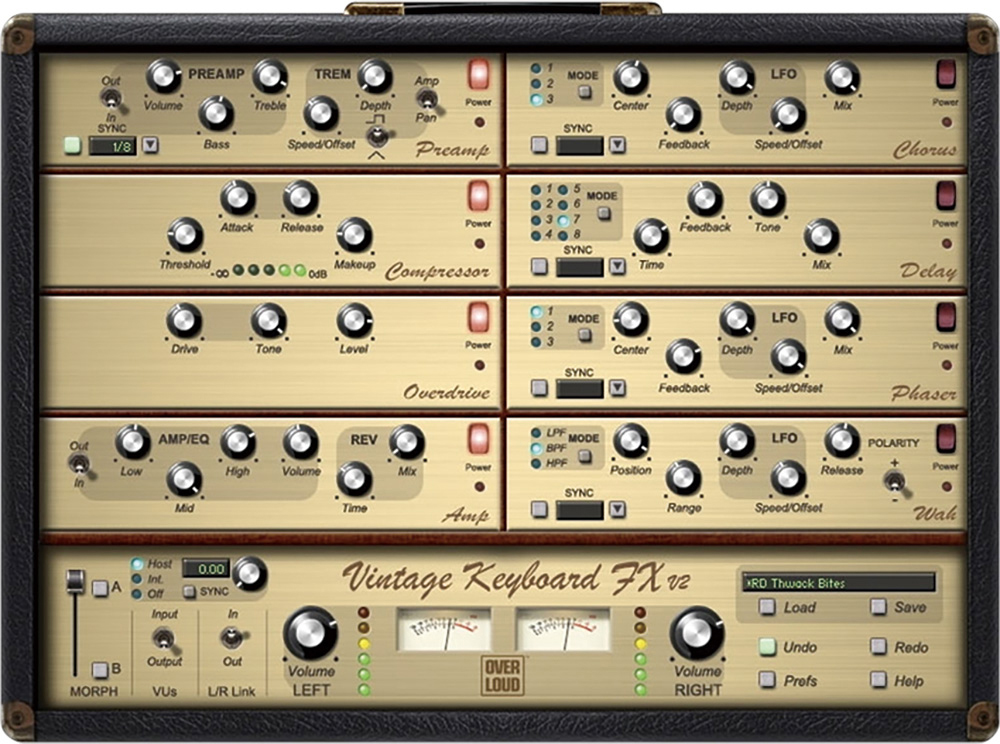
Task: Toggle the Overdrive power button
Action: click(478, 317)
